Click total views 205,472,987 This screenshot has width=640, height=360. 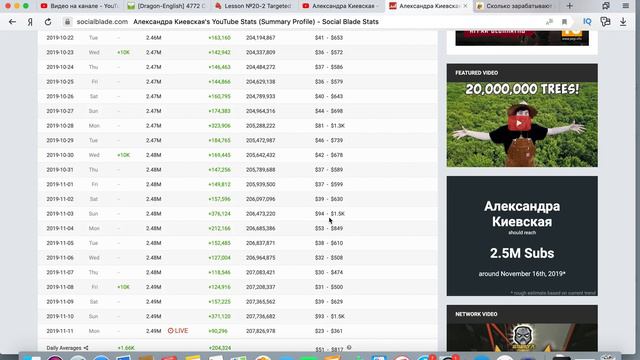coord(260,140)
